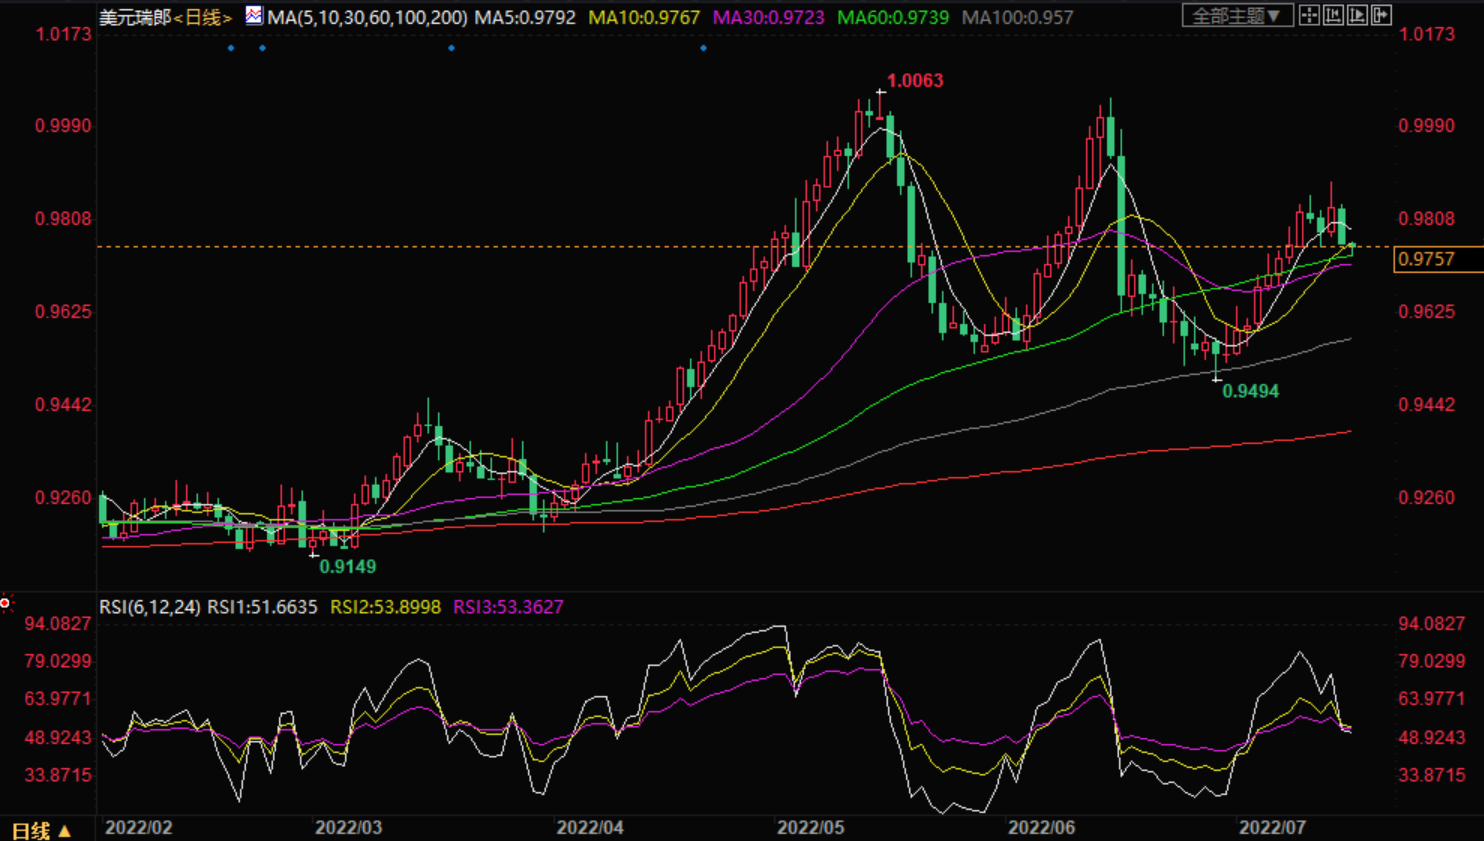Click the 美元瑞郎 symbol name
This screenshot has width=1484, height=841.
click(135, 18)
